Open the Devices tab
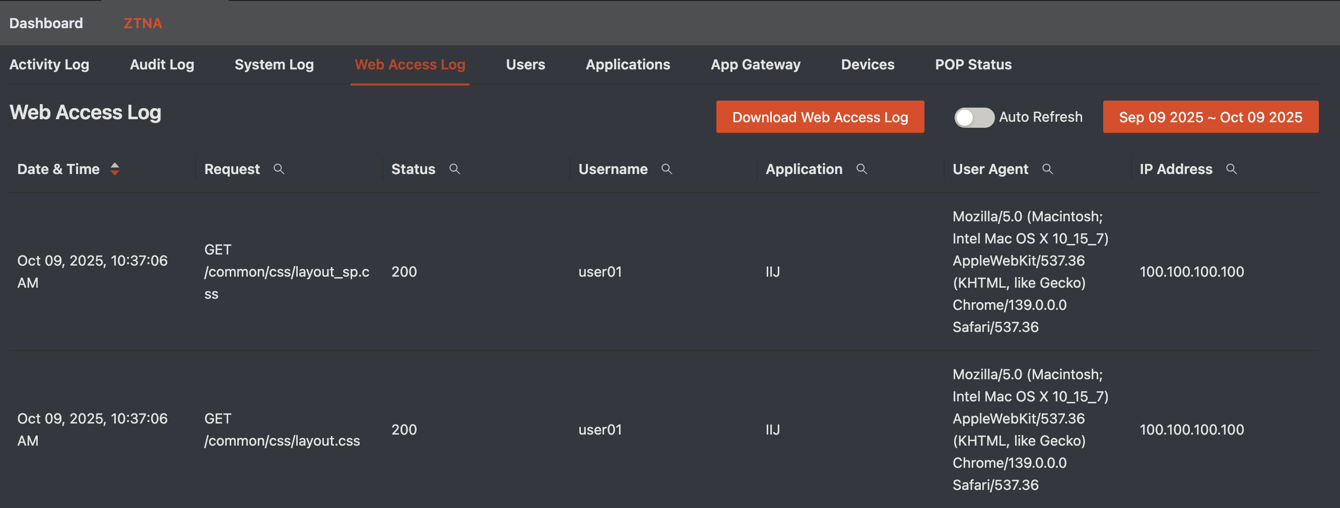The height and width of the screenshot is (508, 1340). pos(867,64)
